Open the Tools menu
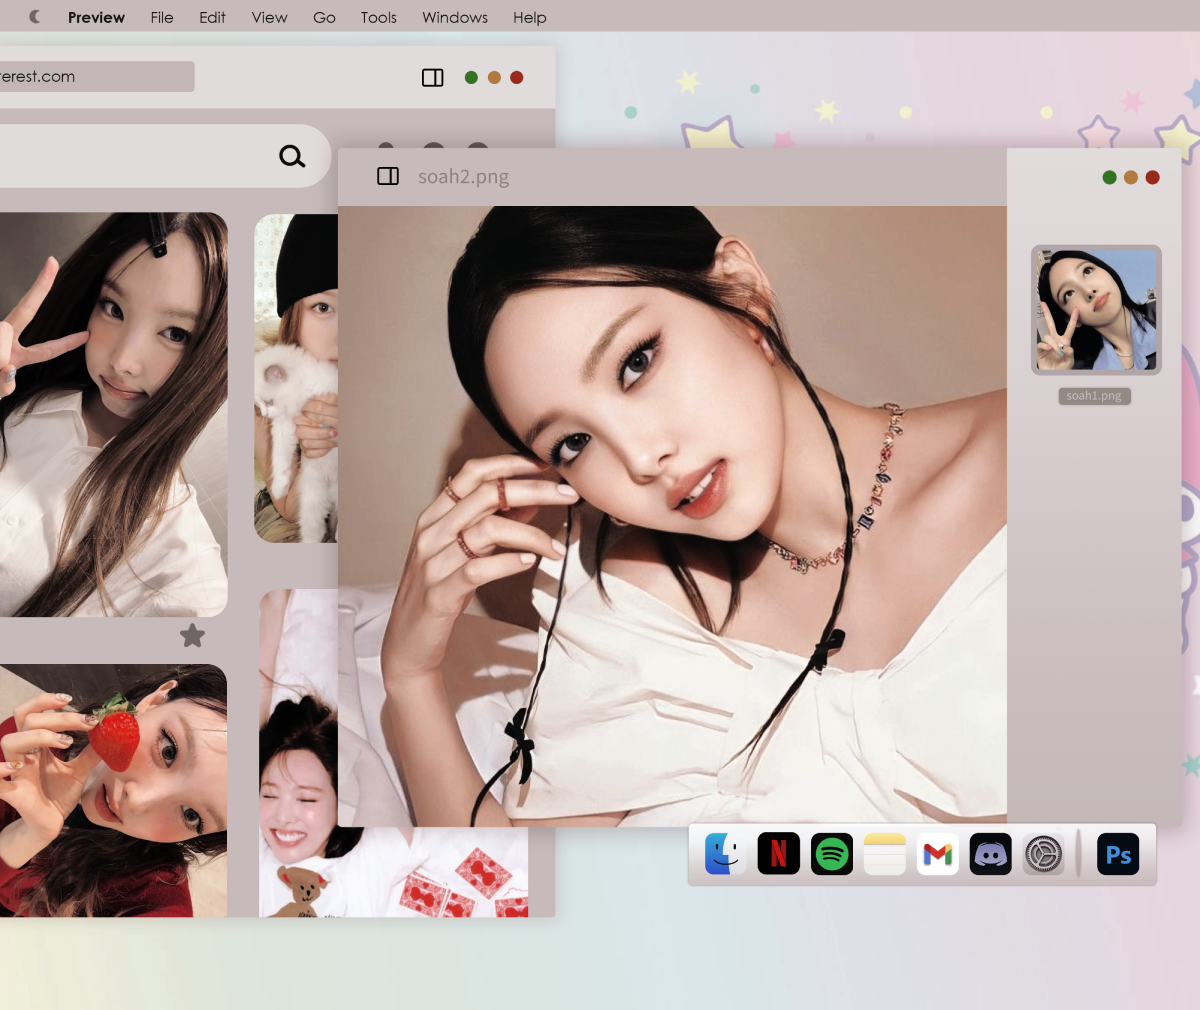This screenshot has width=1200, height=1010. tap(379, 17)
